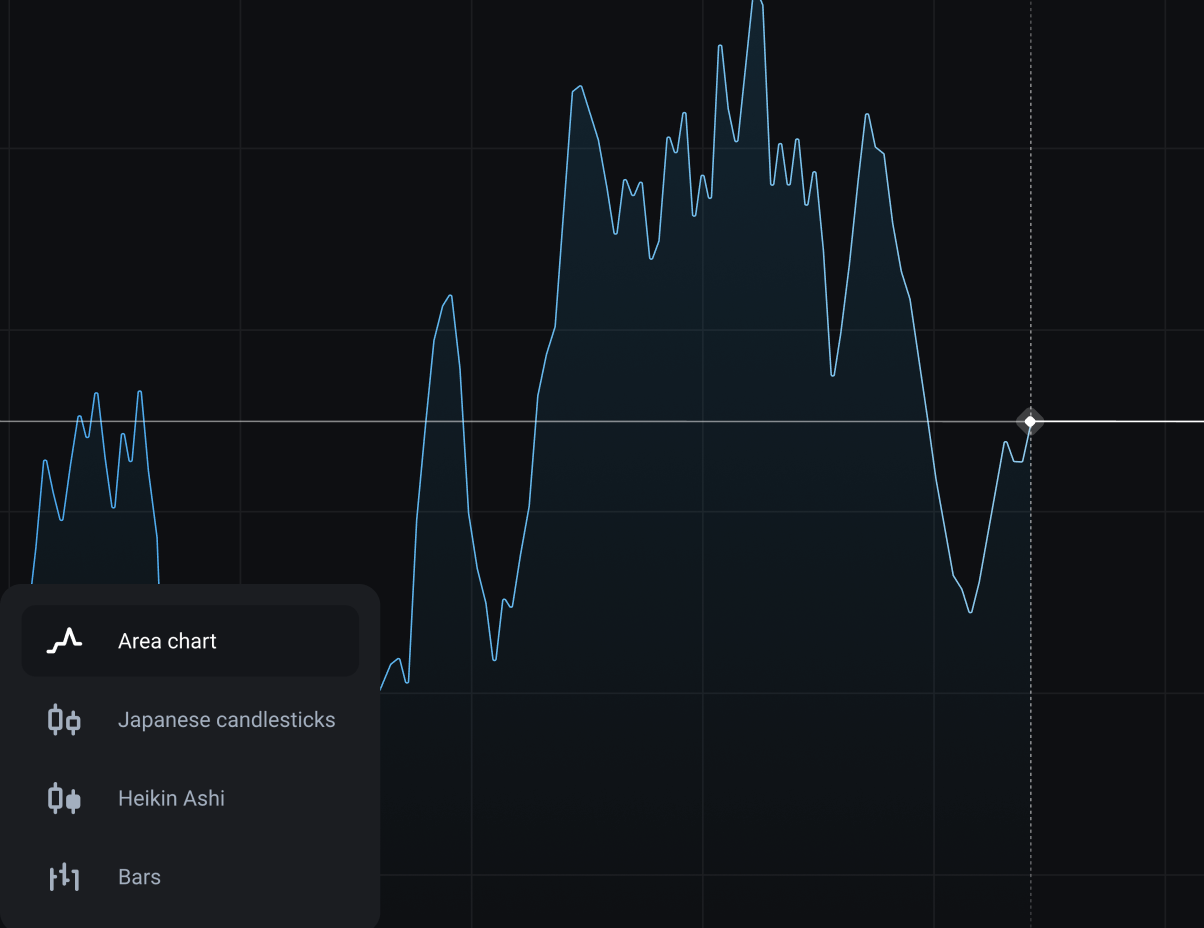Pick the Bars chart type label
This screenshot has width=1204, height=928.
tap(139, 877)
